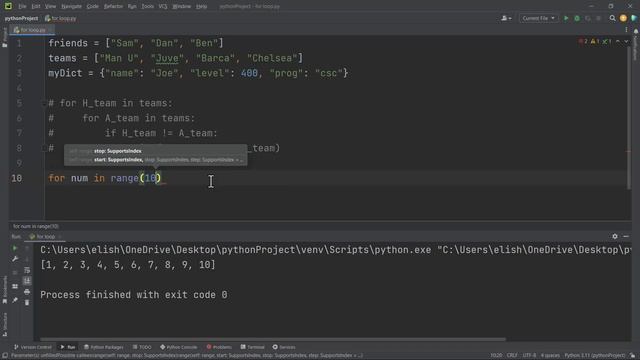
Task: Open the Run menu
Action: pyautogui.click(x=132, y=6)
